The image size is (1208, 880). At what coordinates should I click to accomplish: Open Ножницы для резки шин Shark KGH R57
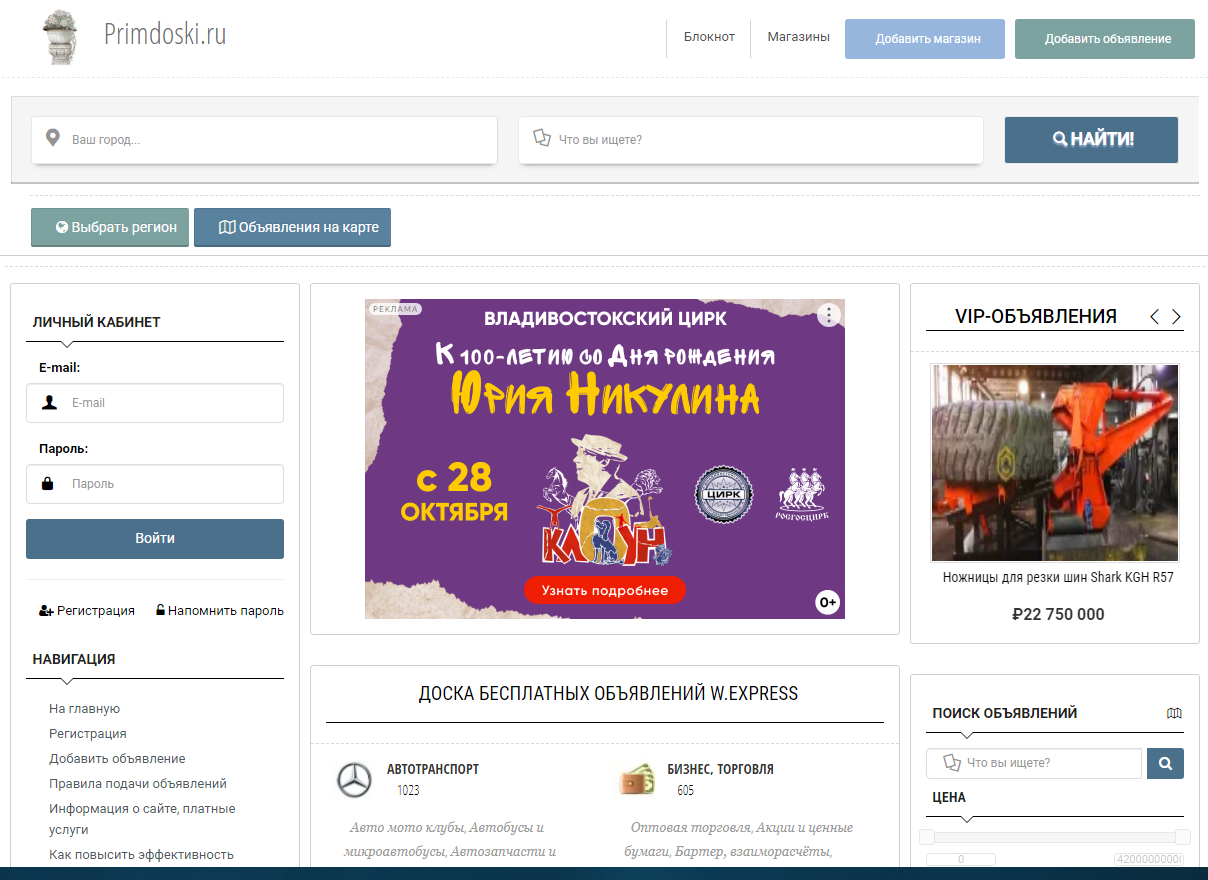[x=1058, y=578]
